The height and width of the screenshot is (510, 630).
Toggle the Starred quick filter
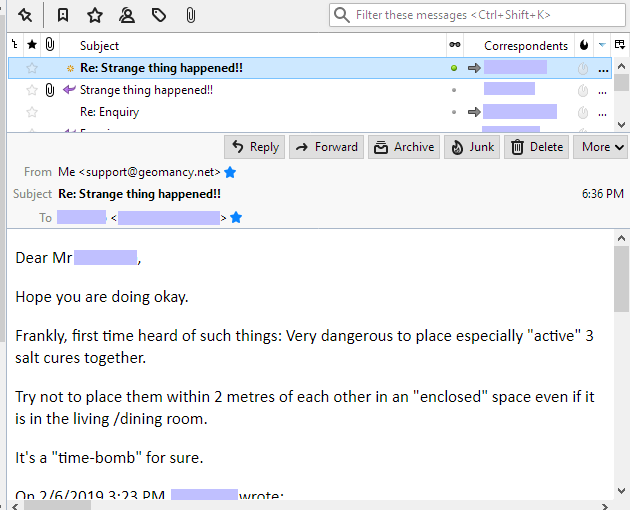pyautogui.click(x=95, y=15)
